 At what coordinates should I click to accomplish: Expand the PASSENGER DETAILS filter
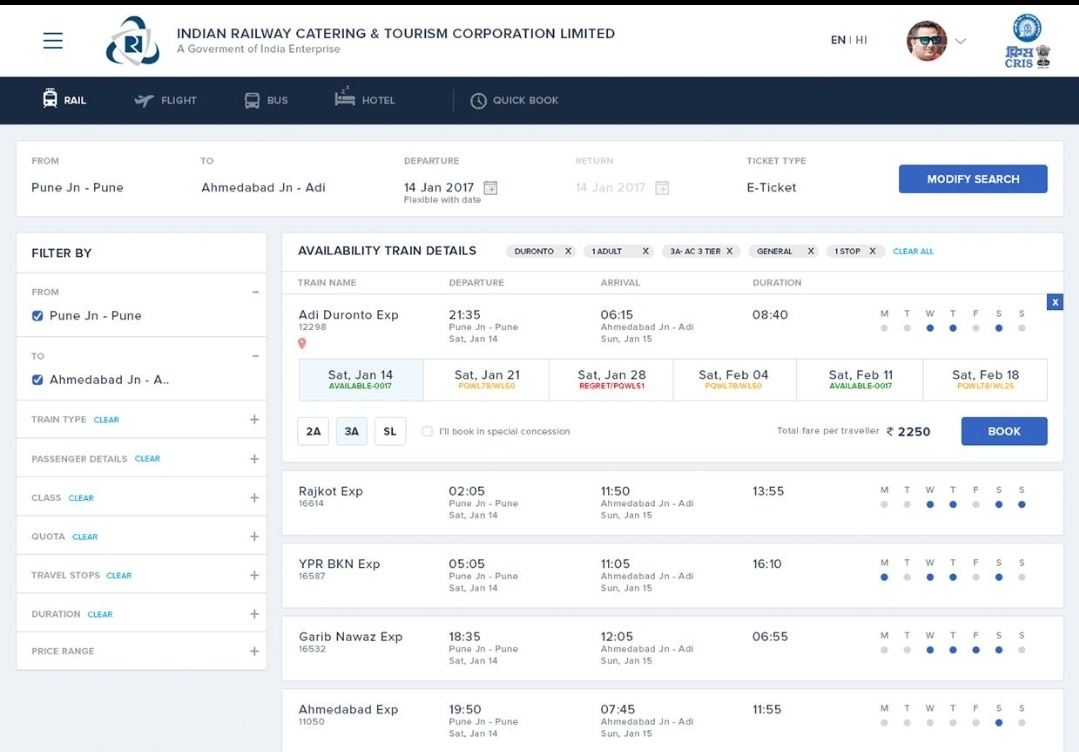point(254,459)
